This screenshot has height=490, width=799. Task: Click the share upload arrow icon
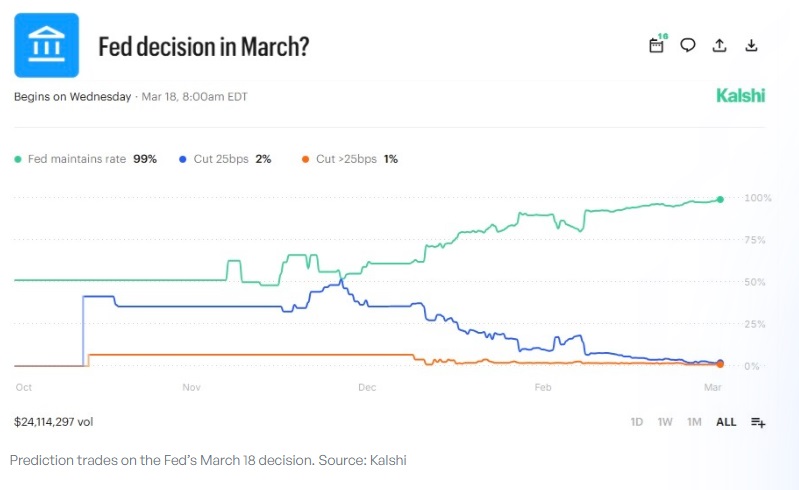point(719,45)
